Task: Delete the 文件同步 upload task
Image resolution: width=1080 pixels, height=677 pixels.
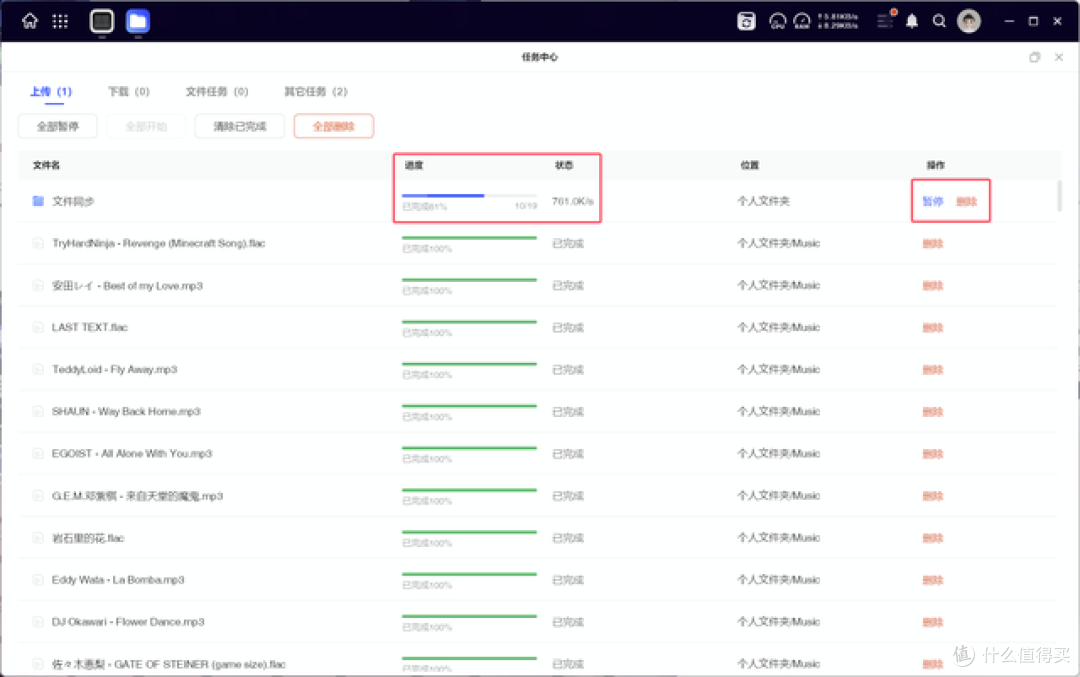Action: (x=966, y=201)
